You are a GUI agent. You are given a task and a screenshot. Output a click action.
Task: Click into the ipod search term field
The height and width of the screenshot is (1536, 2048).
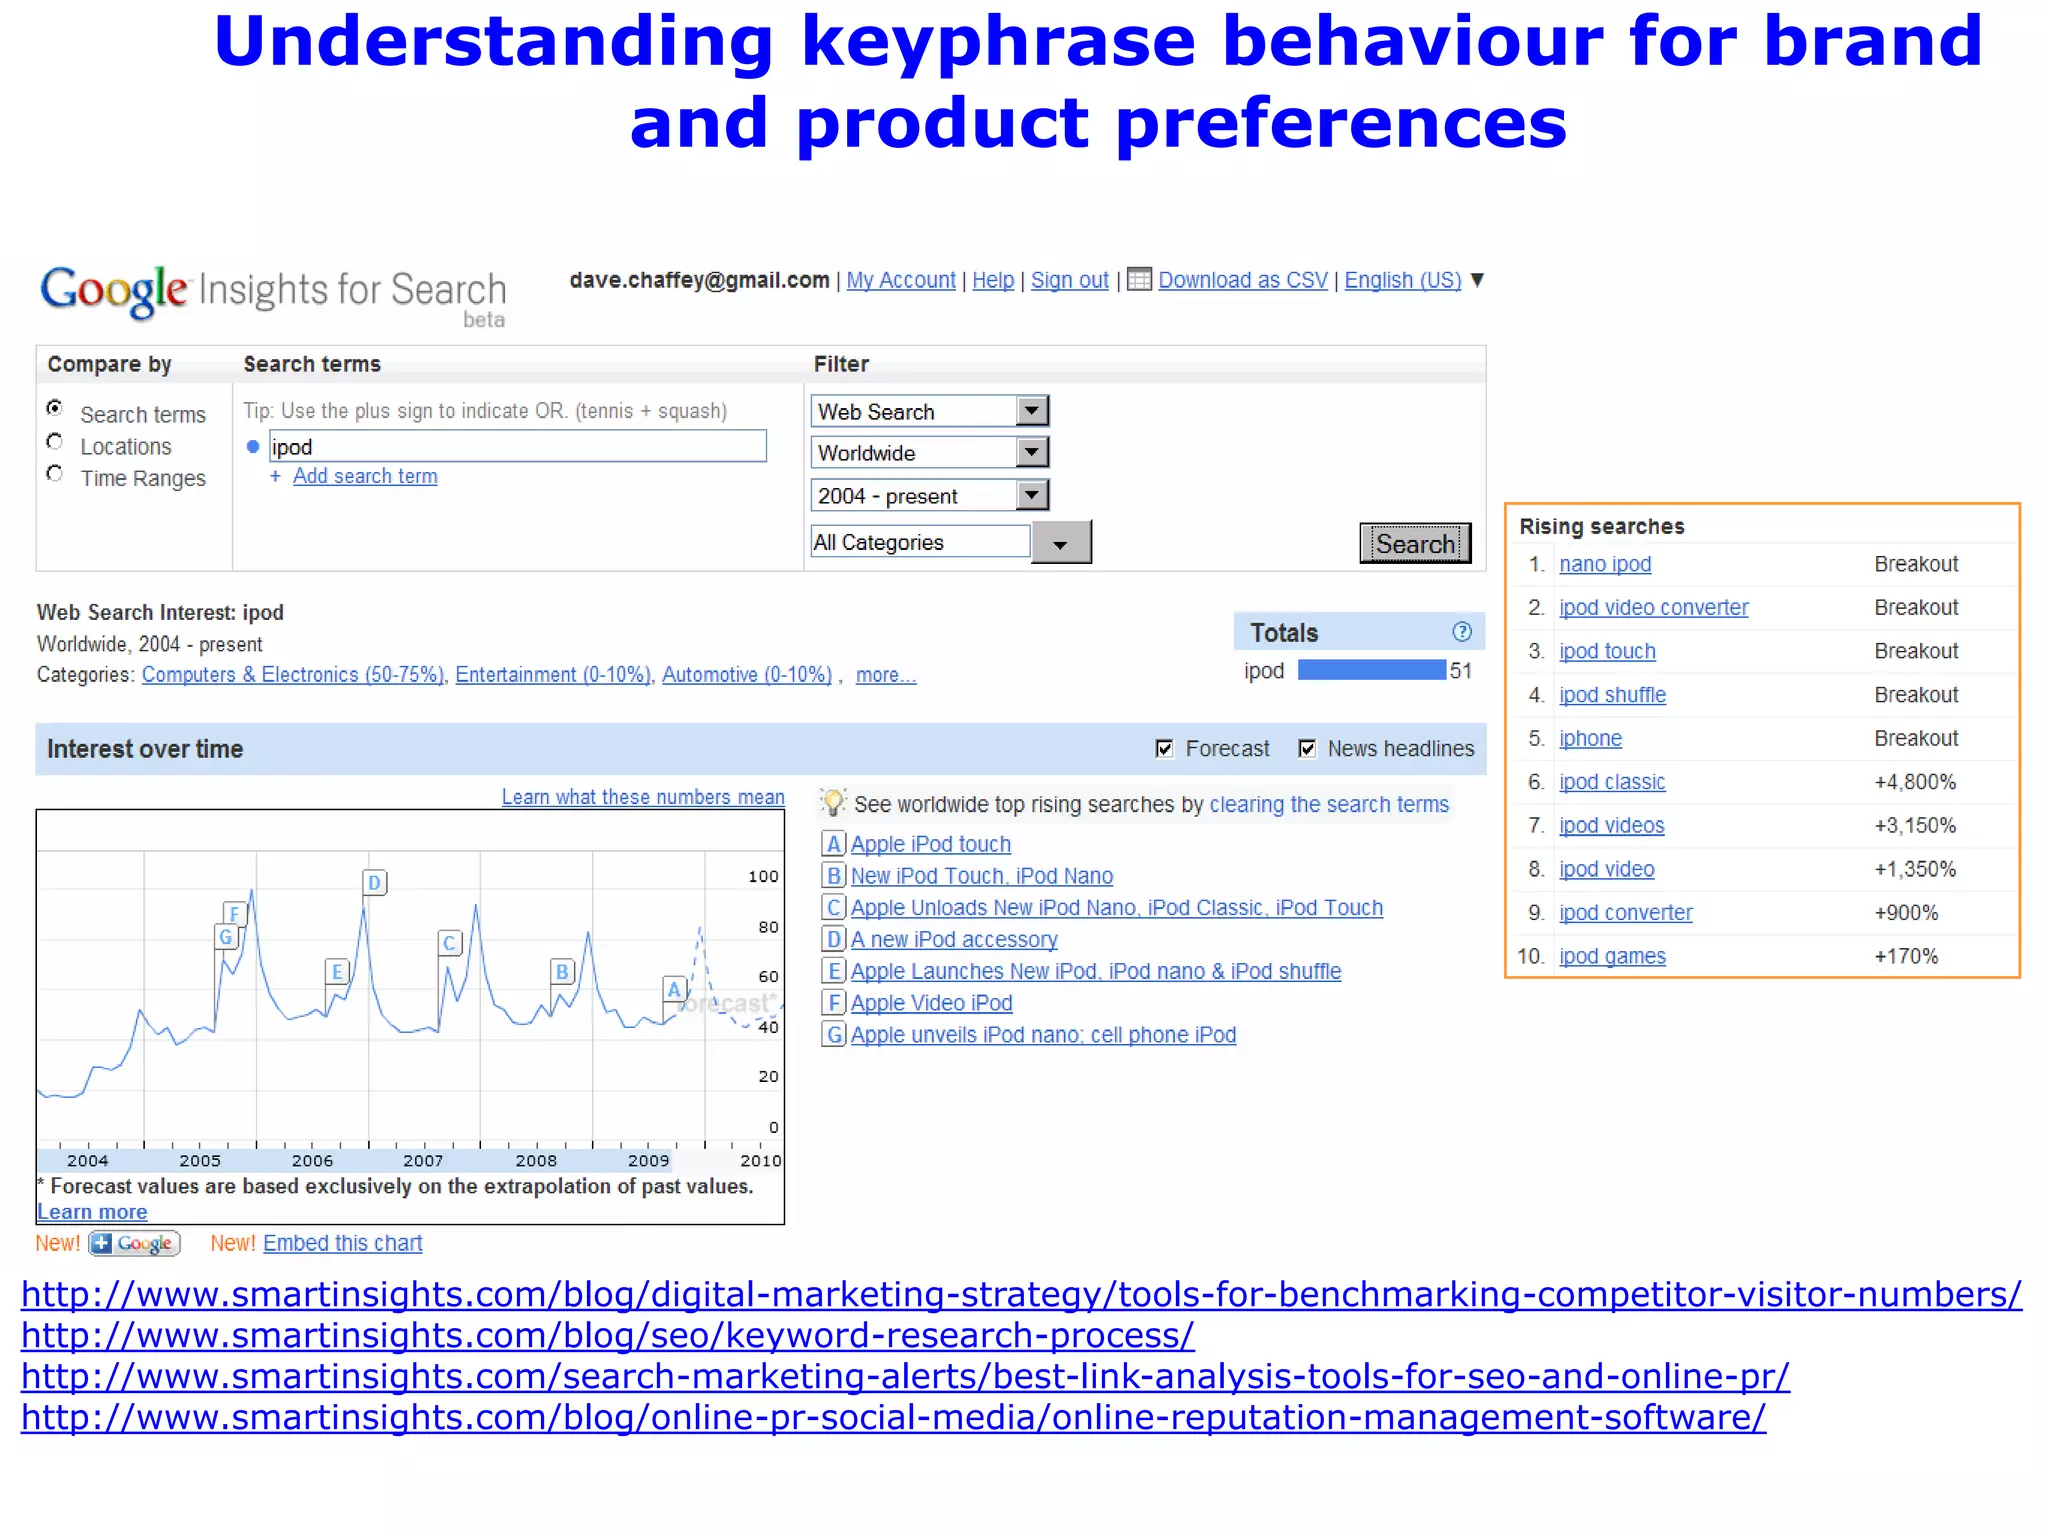517,446
